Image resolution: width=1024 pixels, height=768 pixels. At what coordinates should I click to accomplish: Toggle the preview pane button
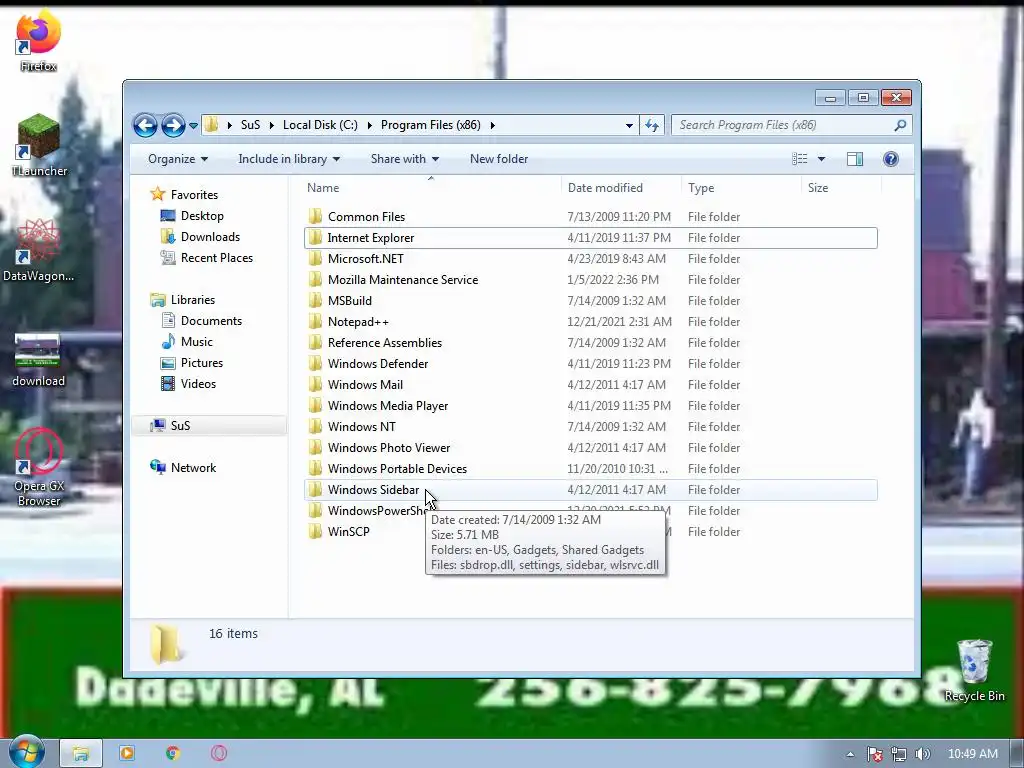pos(855,159)
